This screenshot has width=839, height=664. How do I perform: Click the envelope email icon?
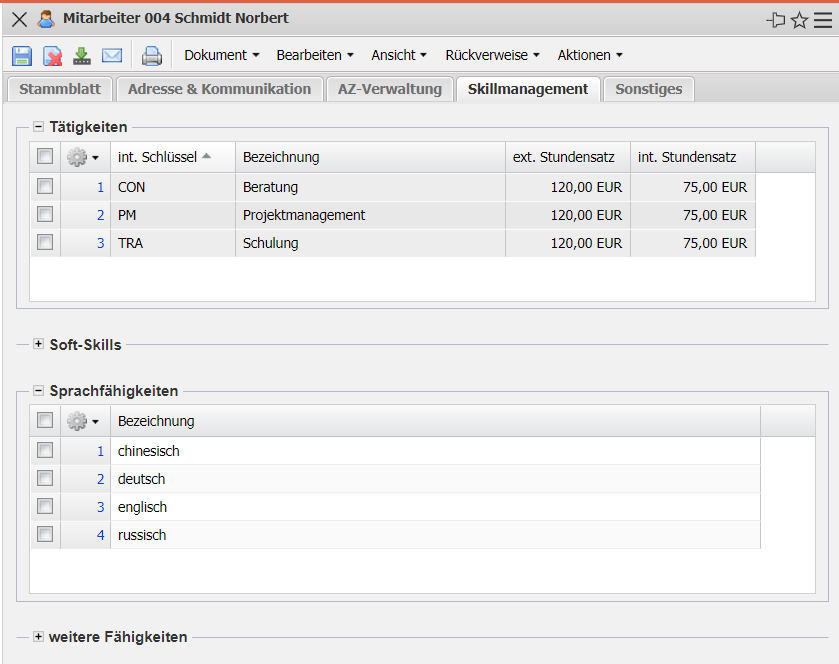[112, 55]
